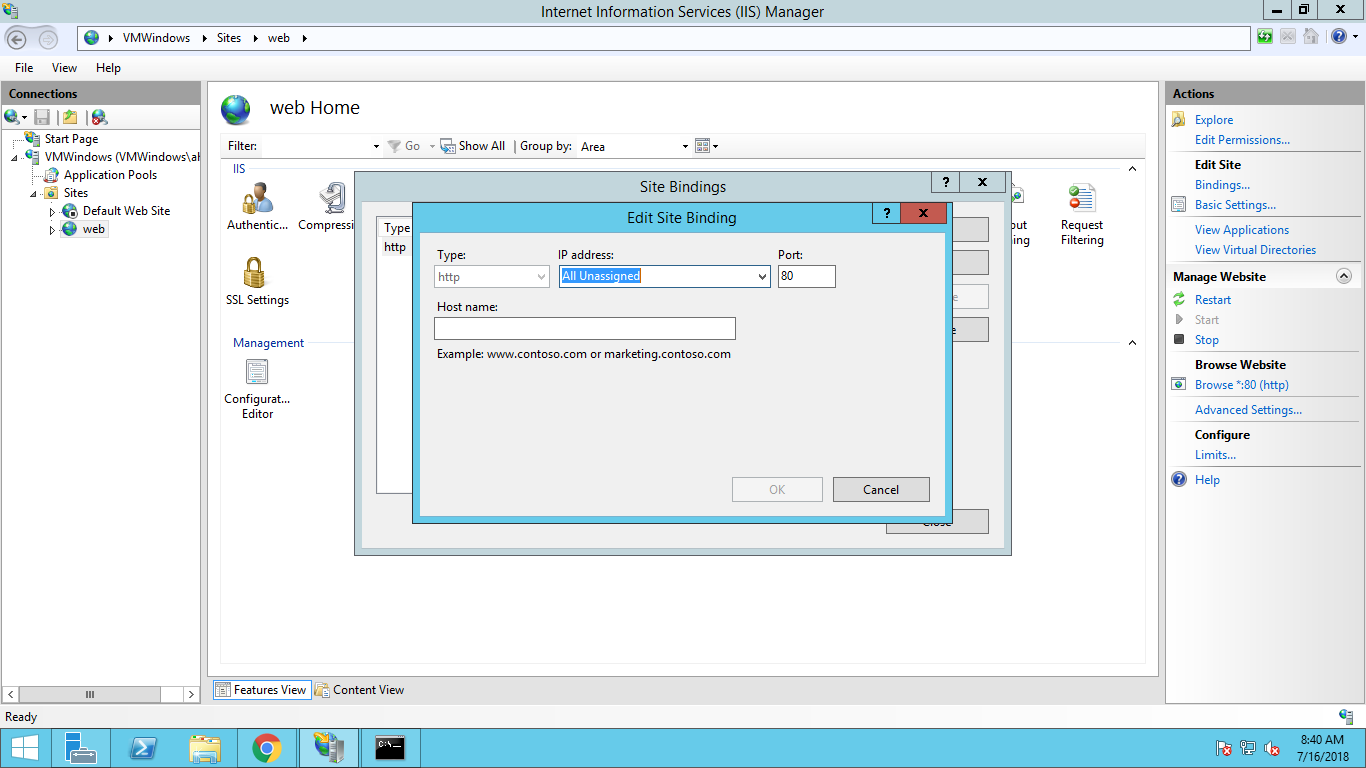Screen dimensions: 1366x768
Task: Click Show All in filter toolbar
Action: [473, 146]
